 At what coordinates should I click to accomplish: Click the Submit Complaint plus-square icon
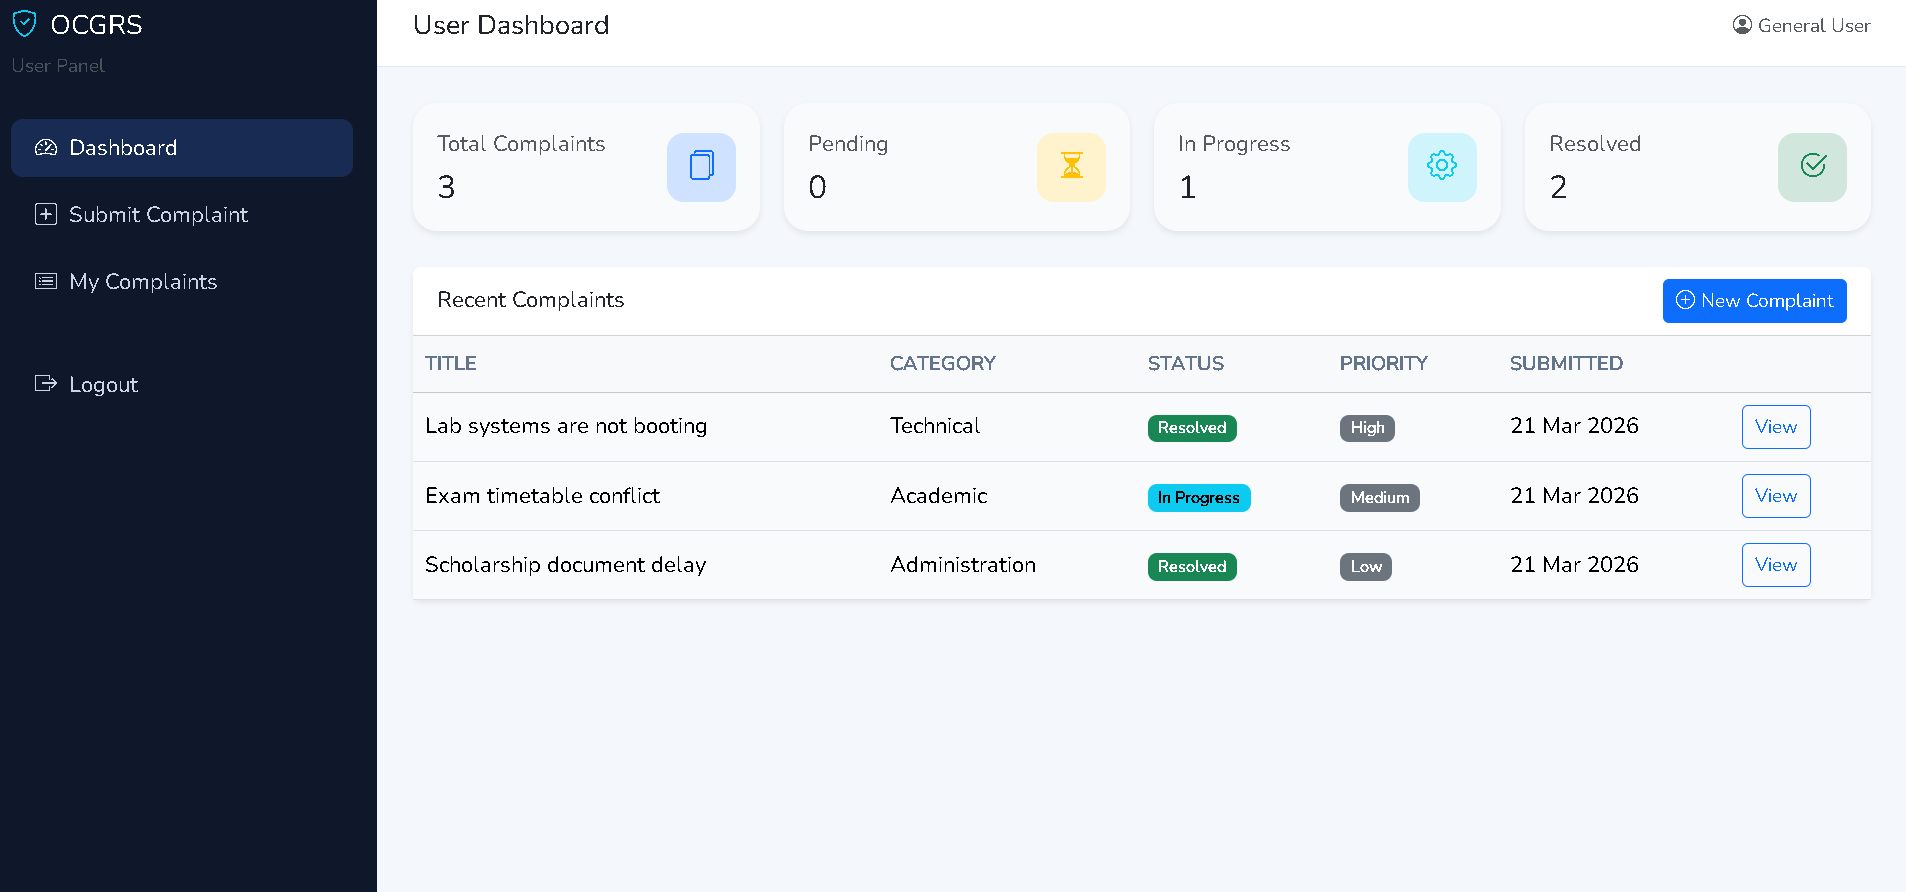click(x=46, y=214)
